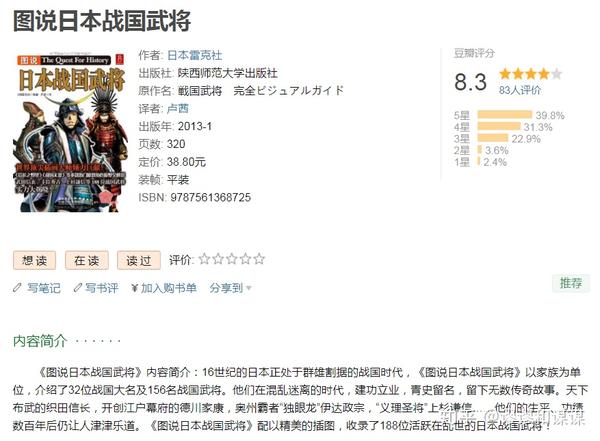Click the yen icon beside 加入购书单
The width and height of the screenshot is (600, 441).
[x=134, y=288]
